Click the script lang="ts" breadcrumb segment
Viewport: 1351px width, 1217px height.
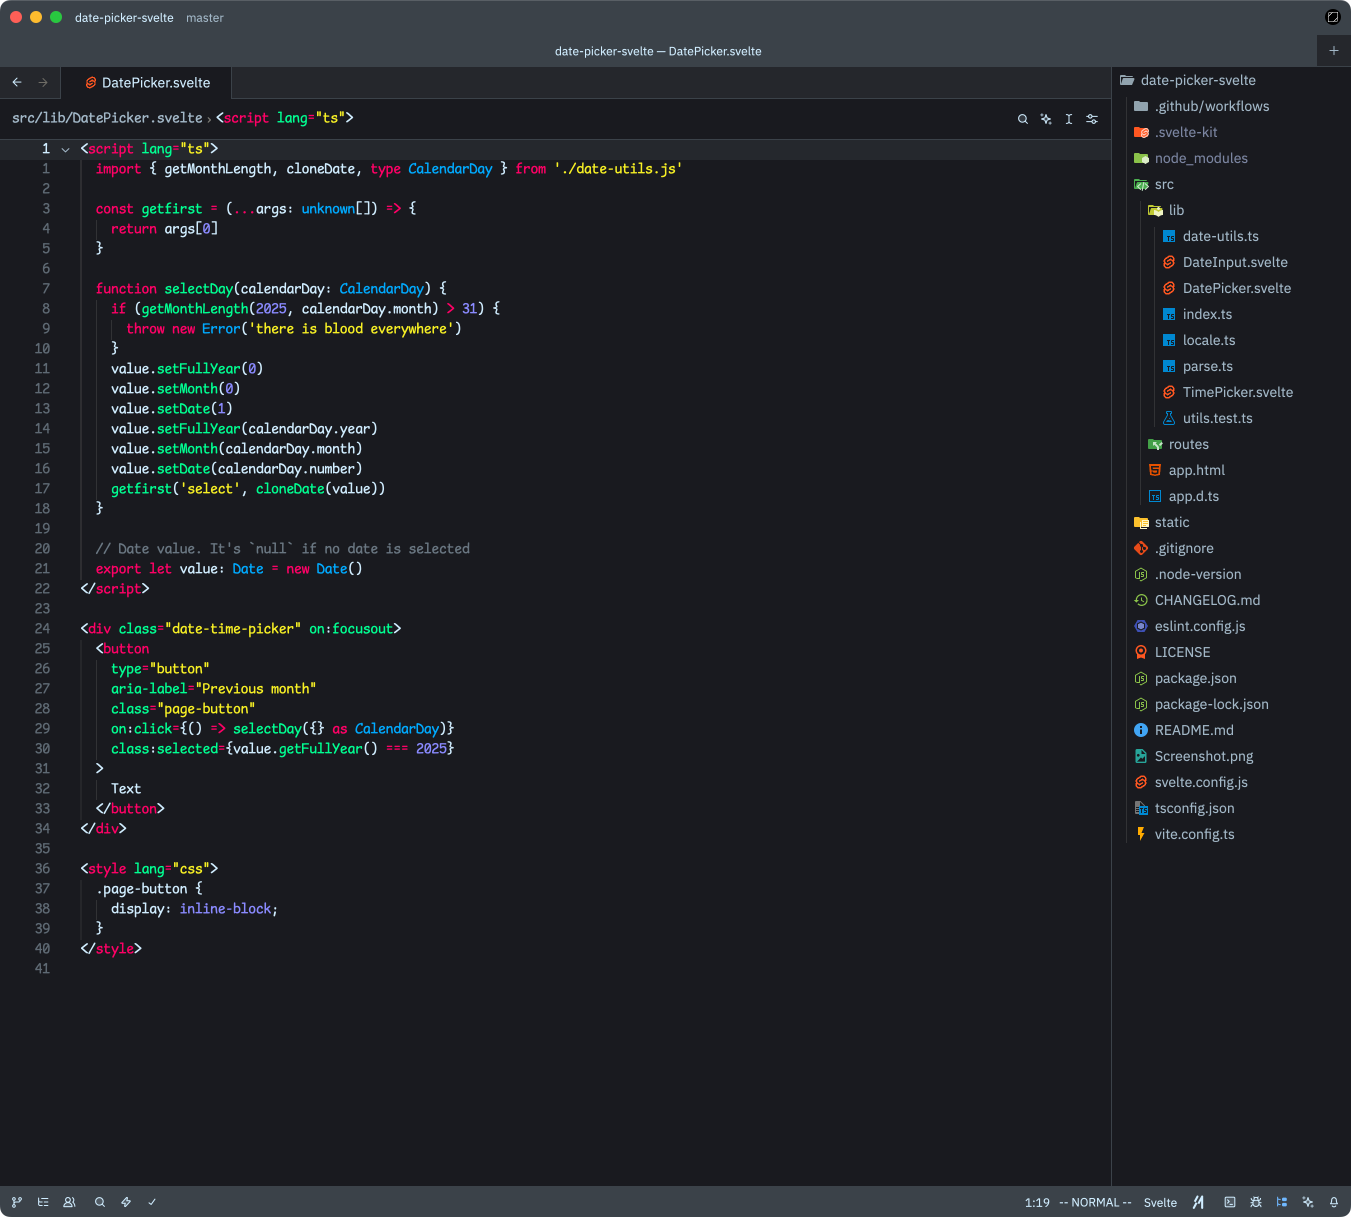[285, 118]
